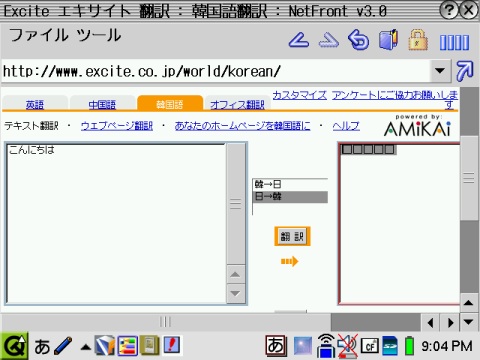
Task: Follow the ウェブページ翻訳 link
Action: click(x=117, y=126)
